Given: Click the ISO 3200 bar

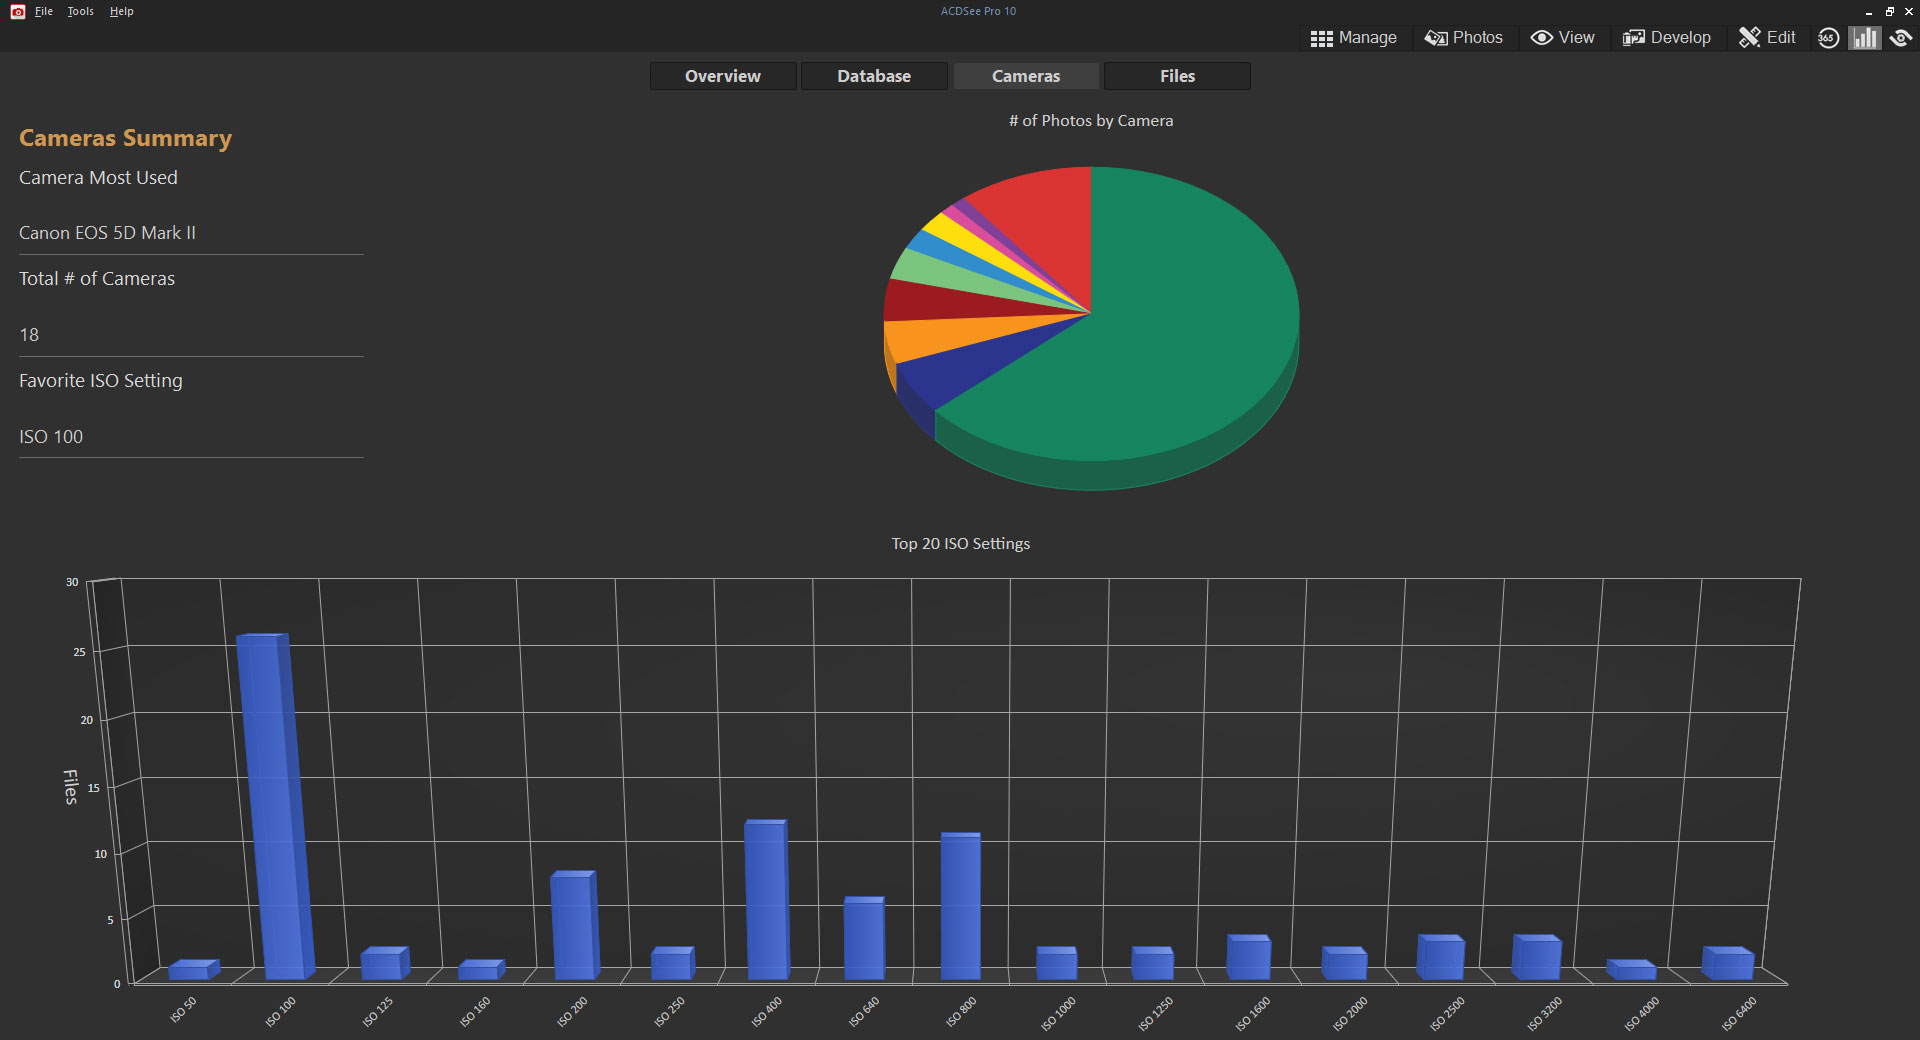Looking at the screenshot, I should click(x=1537, y=957).
